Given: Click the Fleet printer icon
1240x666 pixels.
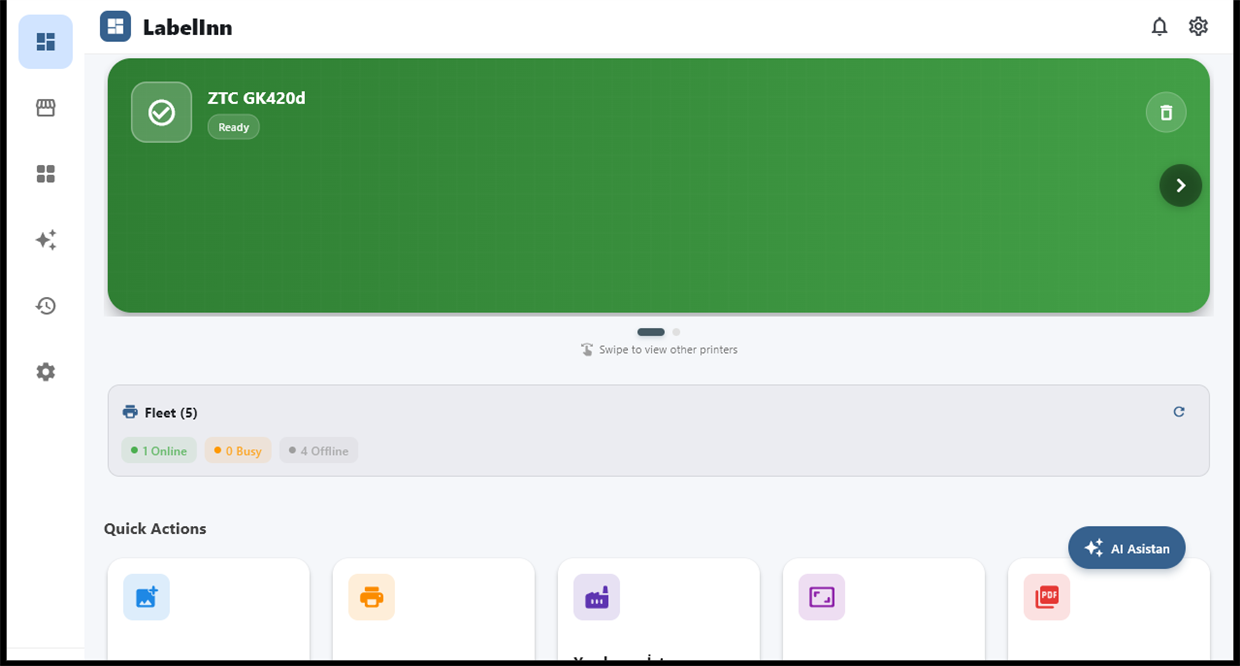Looking at the screenshot, I should point(130,412).
